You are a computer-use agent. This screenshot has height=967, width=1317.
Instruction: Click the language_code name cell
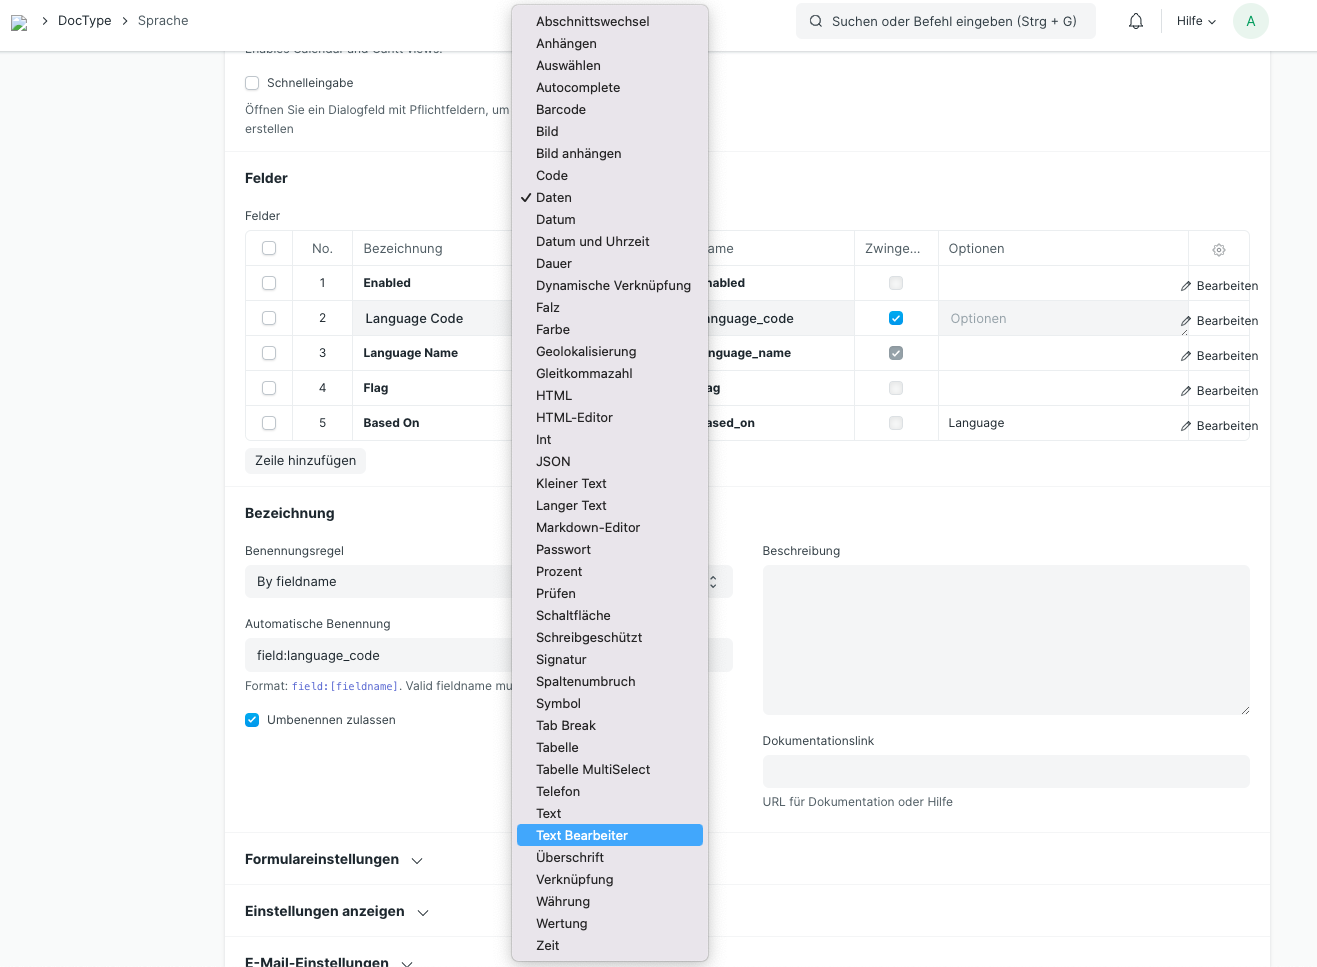click(x=780, y=318)
